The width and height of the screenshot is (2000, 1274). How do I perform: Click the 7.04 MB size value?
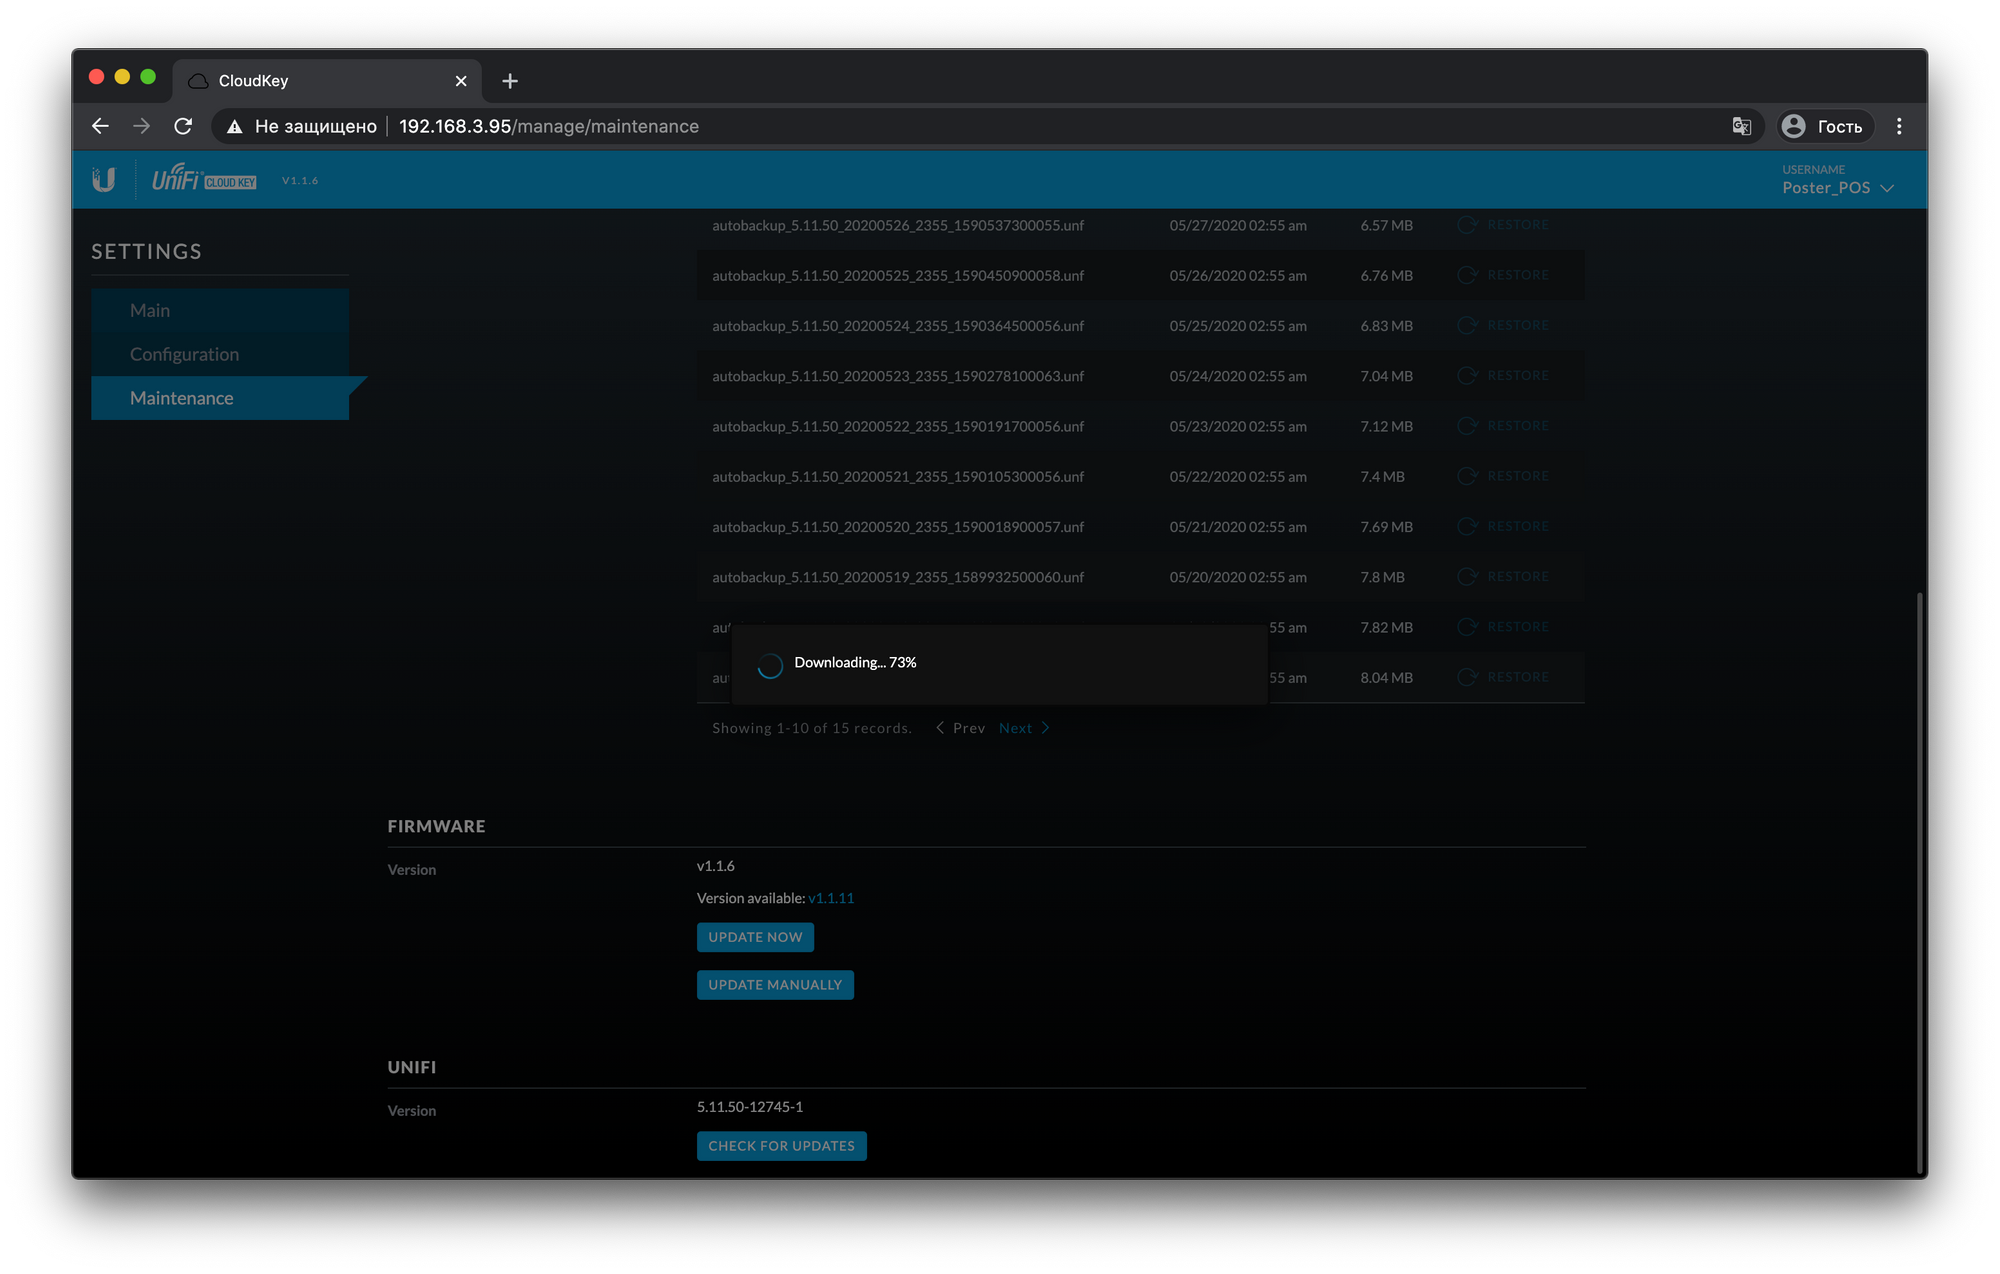[x=1386, y=376]
